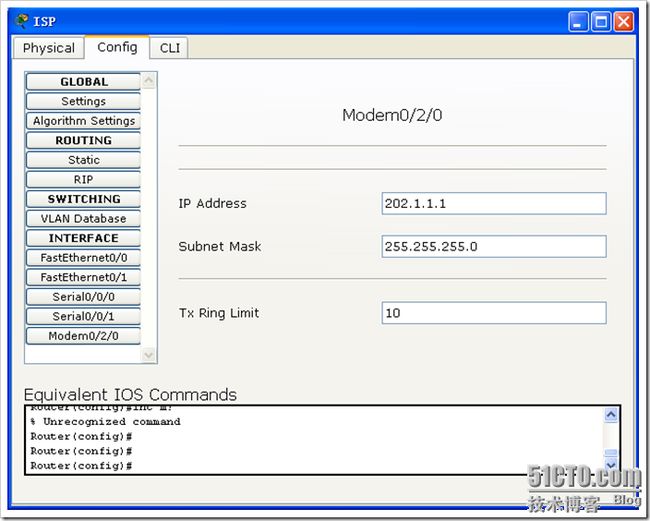This screenshot has height=521, width=650.
Task: Click the Modem0/2/0 heading text
Action: pos(392,115)
